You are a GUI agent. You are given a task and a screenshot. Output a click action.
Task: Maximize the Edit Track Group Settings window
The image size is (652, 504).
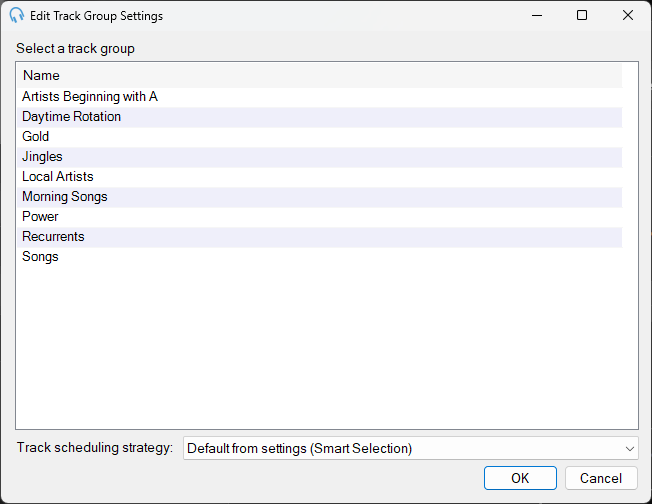coord(582,15)
